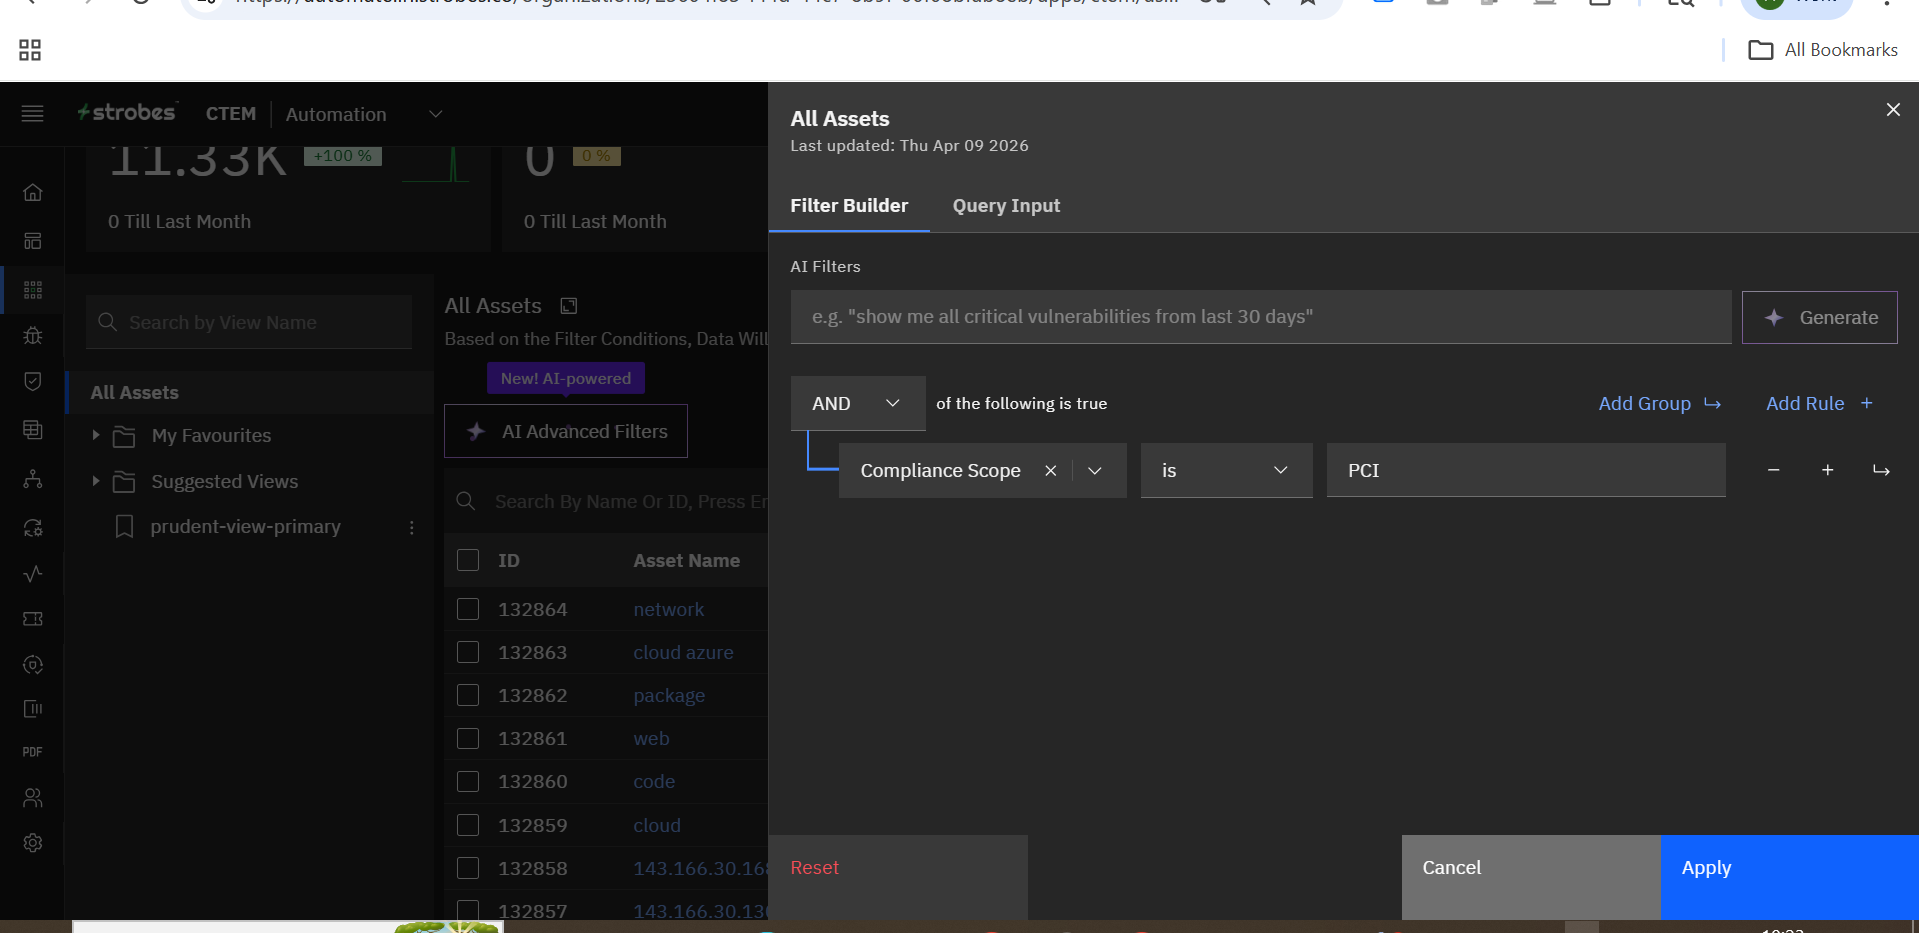Screen dimensions: 1919x933
Task: Open the node hierarchy icon in the sidebar
Action: [33, 479]
